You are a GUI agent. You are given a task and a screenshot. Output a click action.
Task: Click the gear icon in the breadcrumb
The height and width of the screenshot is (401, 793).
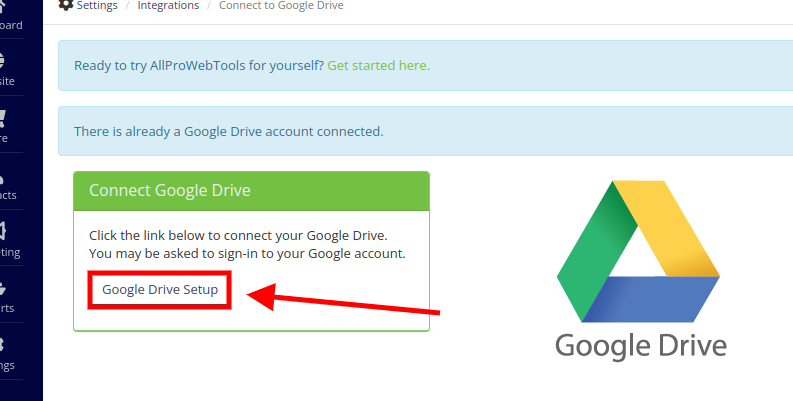click(x=66, y=5)
